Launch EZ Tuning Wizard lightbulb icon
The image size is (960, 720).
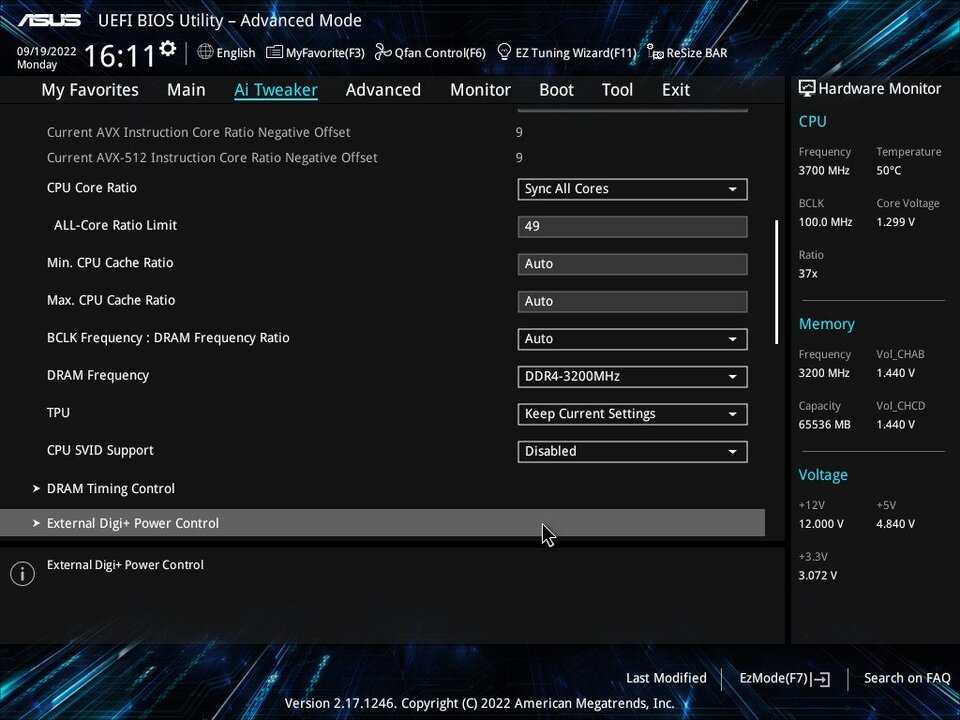(x=505, y=52)
